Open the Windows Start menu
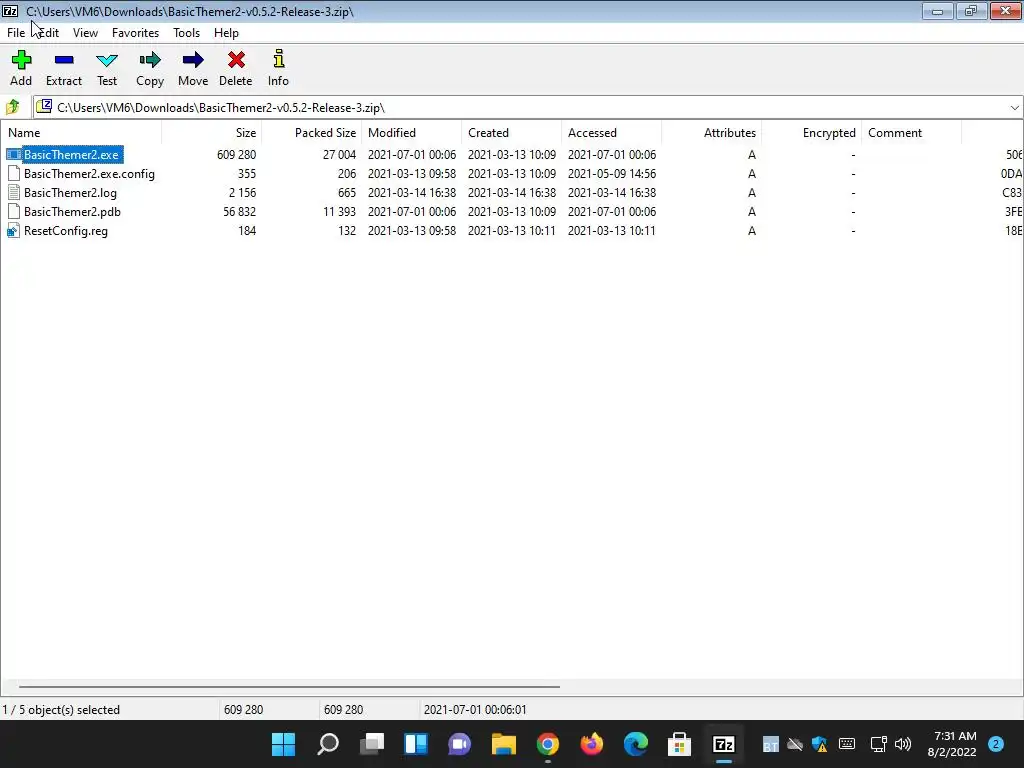This screenshot has height=768, width=1024. click(283, 744)
